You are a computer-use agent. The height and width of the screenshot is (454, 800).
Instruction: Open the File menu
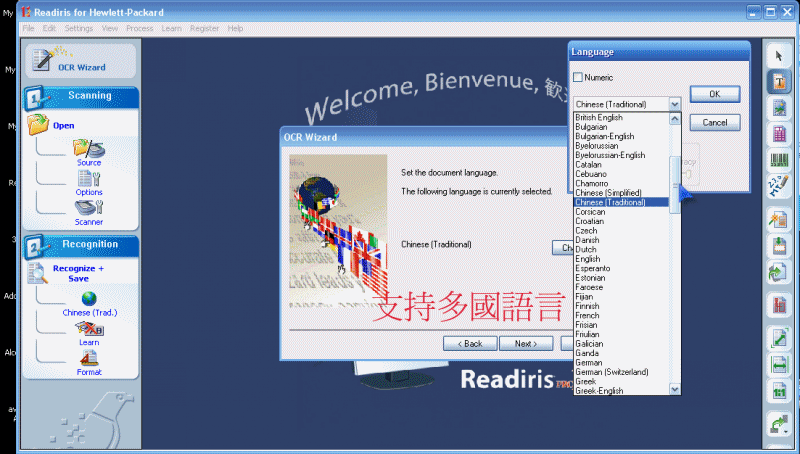click(29, 29)
